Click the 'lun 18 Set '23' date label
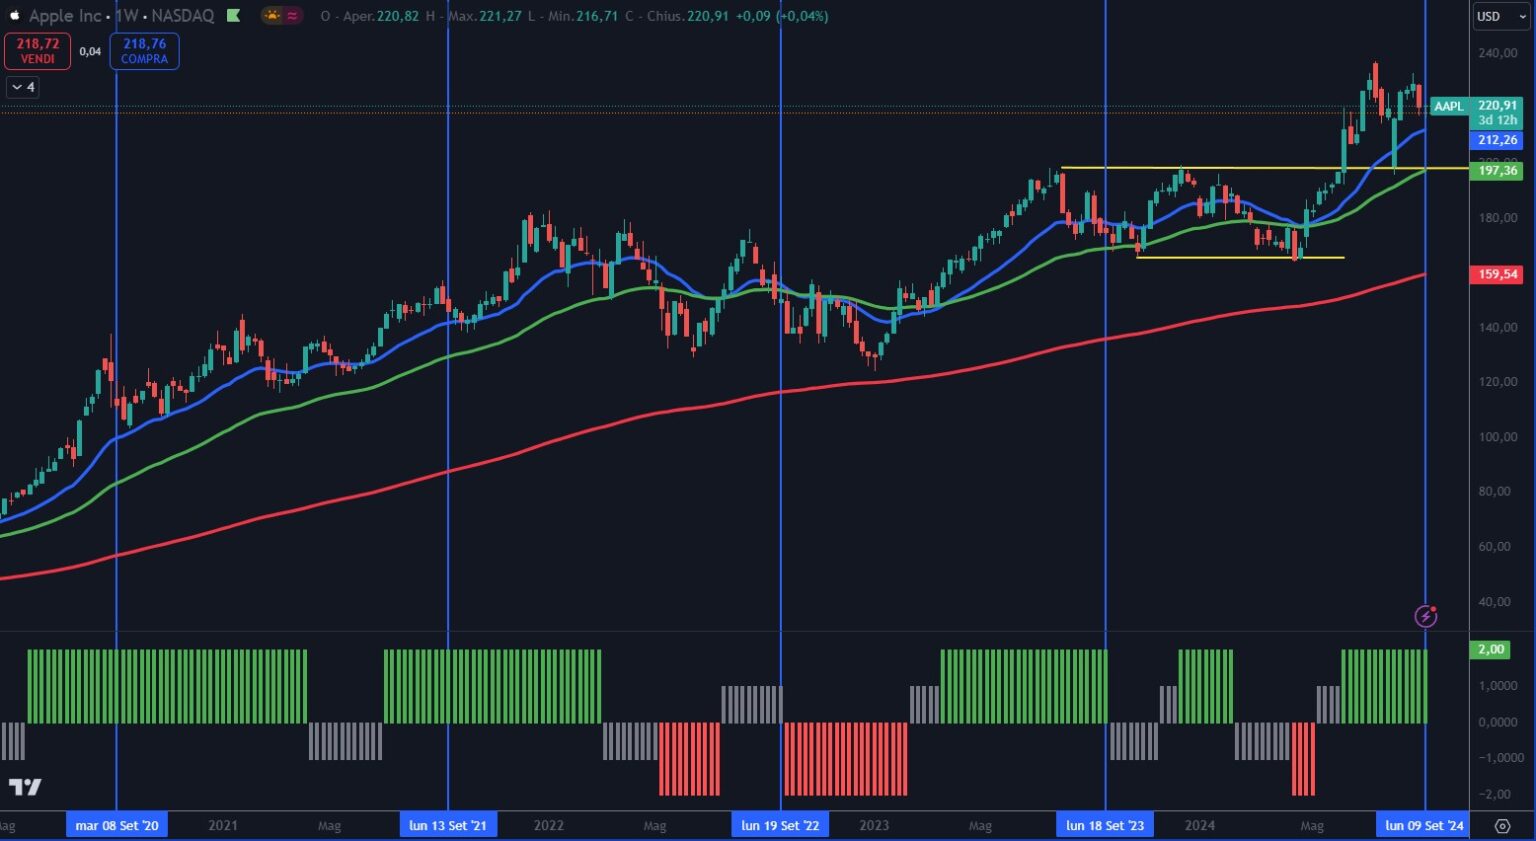Screen dimensions: 1536x841 tap(1105, 826)
